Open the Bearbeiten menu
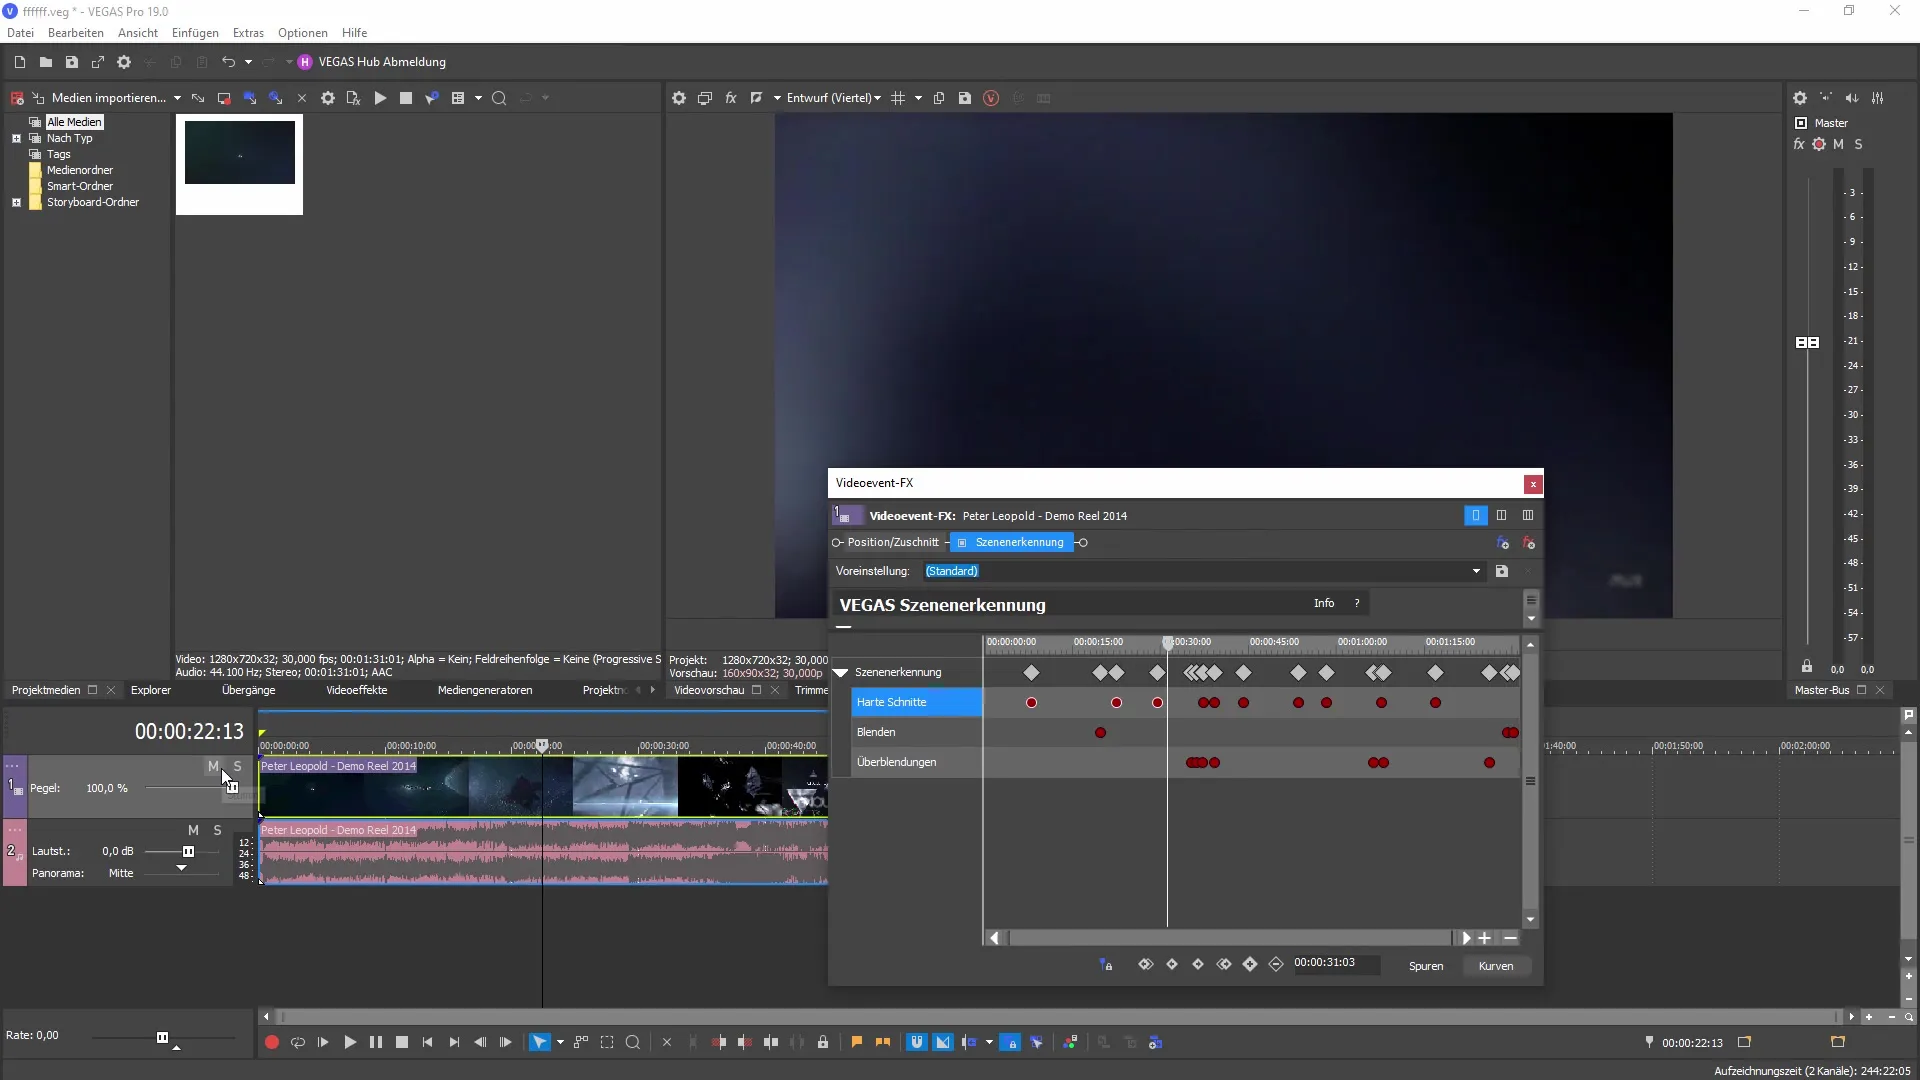Image resolution: width=1920 pixels, height=1080 pixels. pyautogui.click(x=76, y=33)
